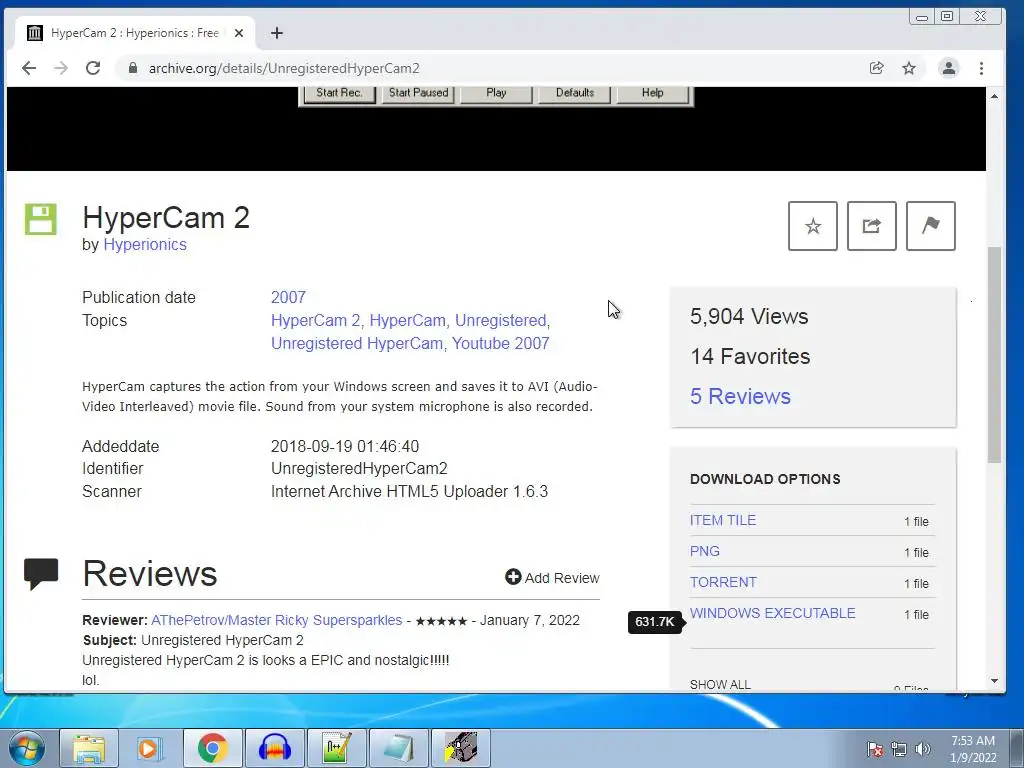Click the item share button

point(871,226)
